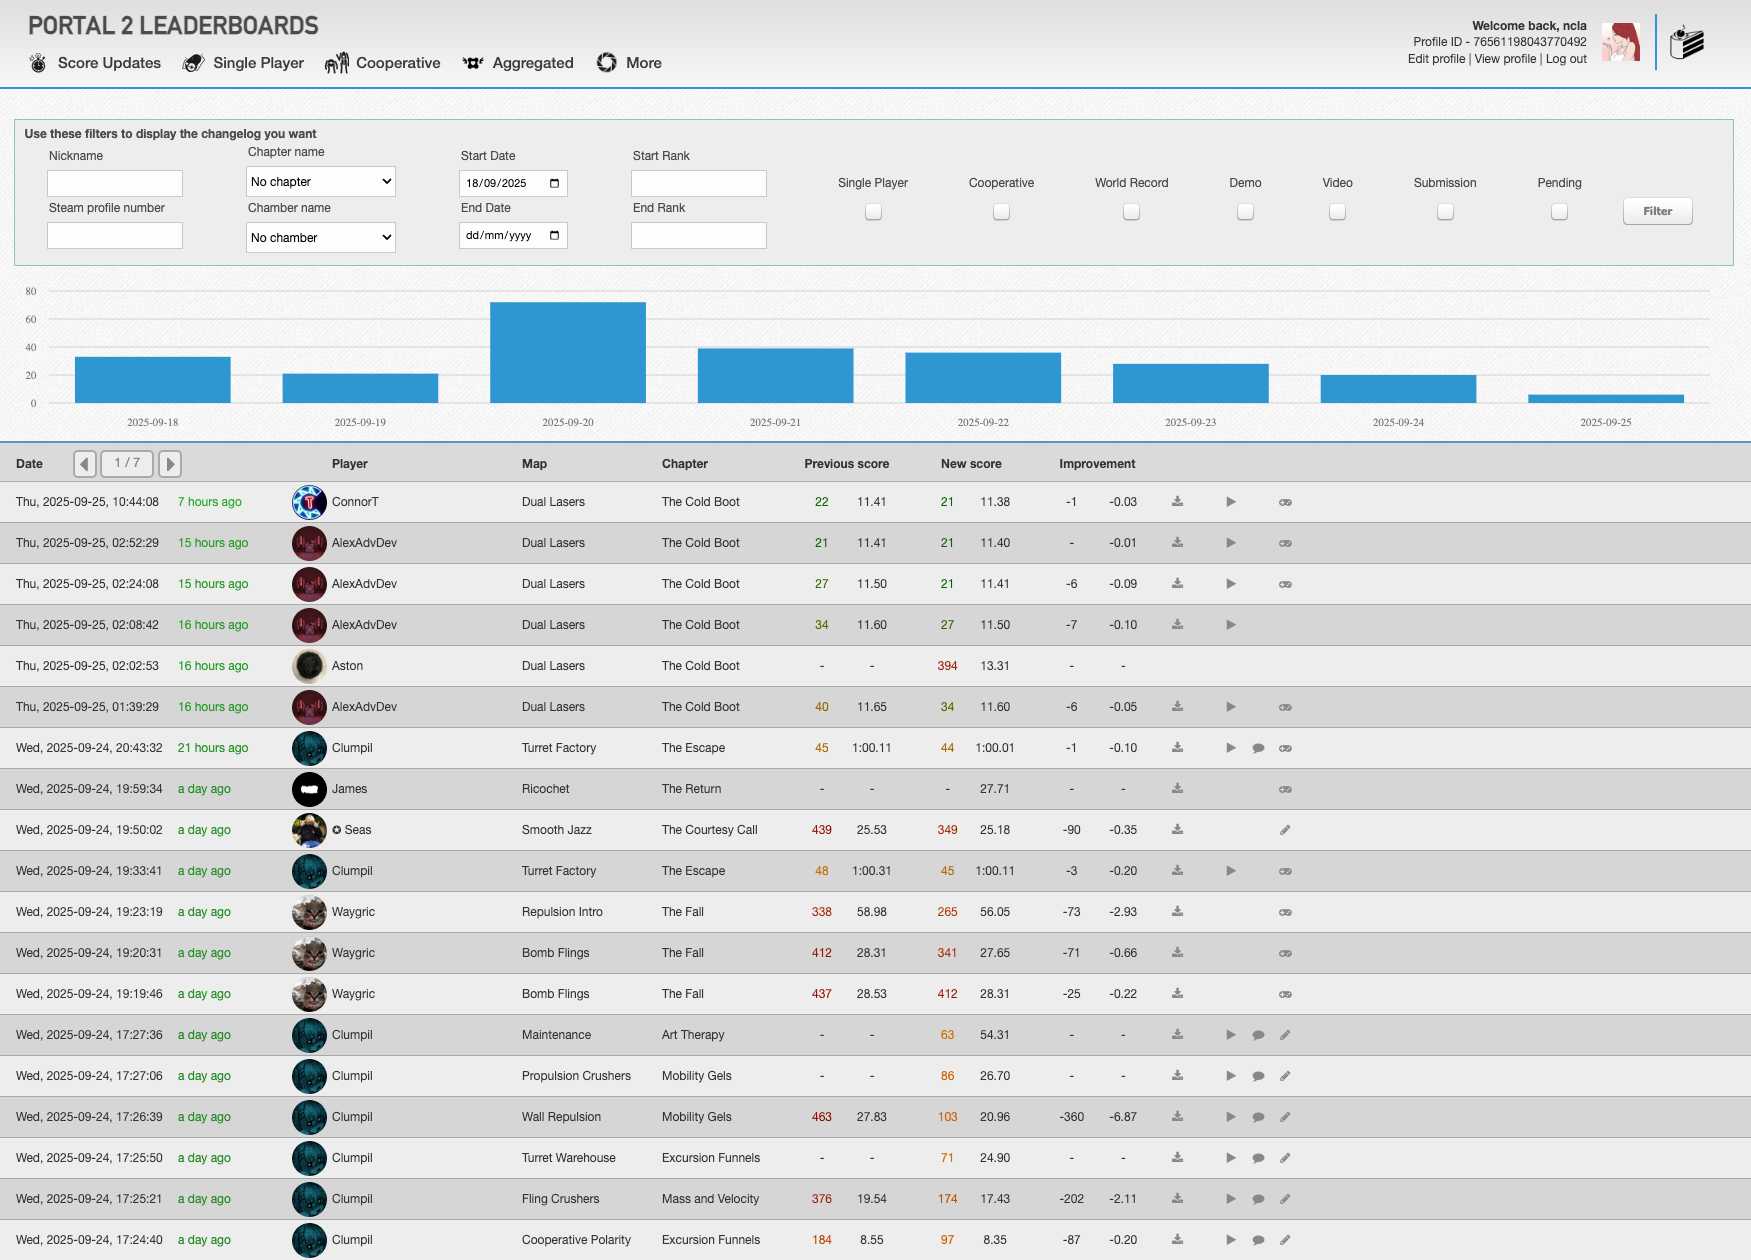Screen dimensions: 1751x1260
Task: Click the tallest bar for 2025-09-20
Action: coord(567,350)
